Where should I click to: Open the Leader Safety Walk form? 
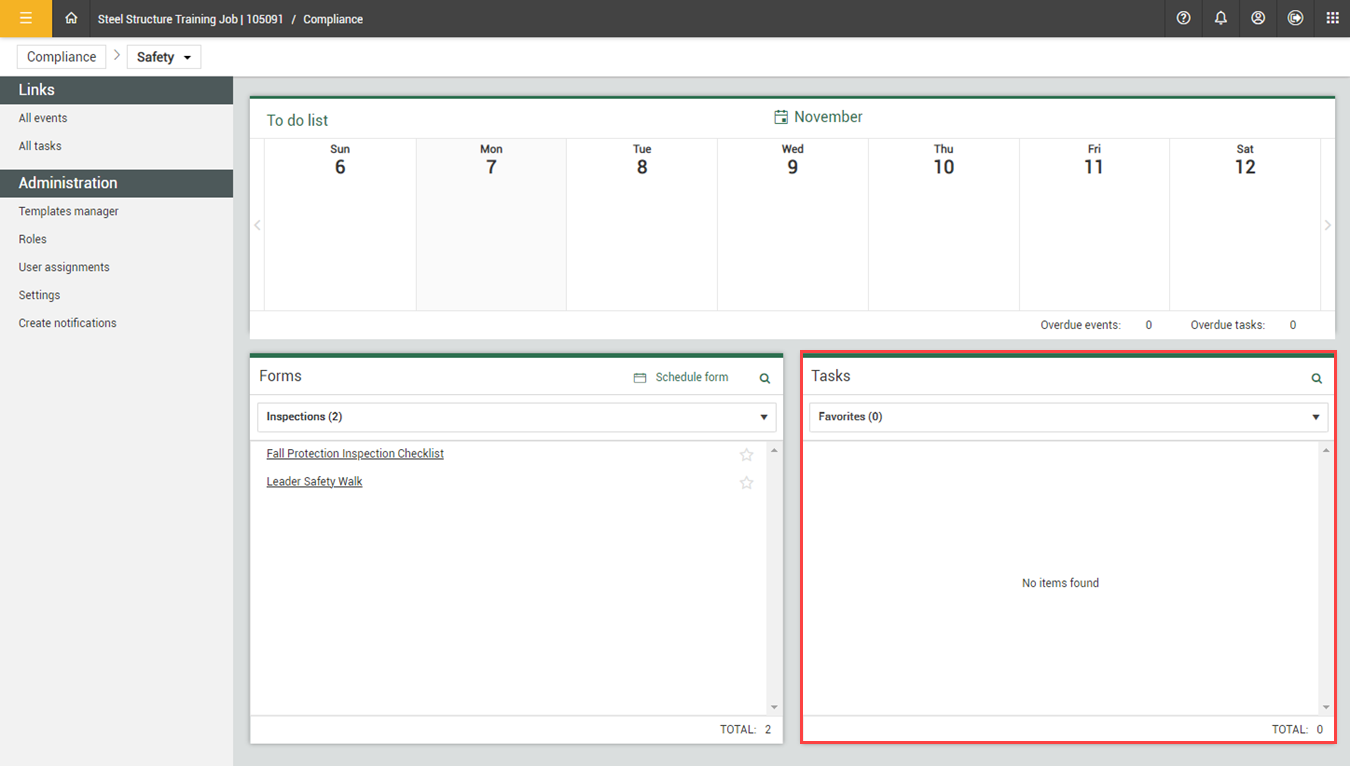point(314,482)
